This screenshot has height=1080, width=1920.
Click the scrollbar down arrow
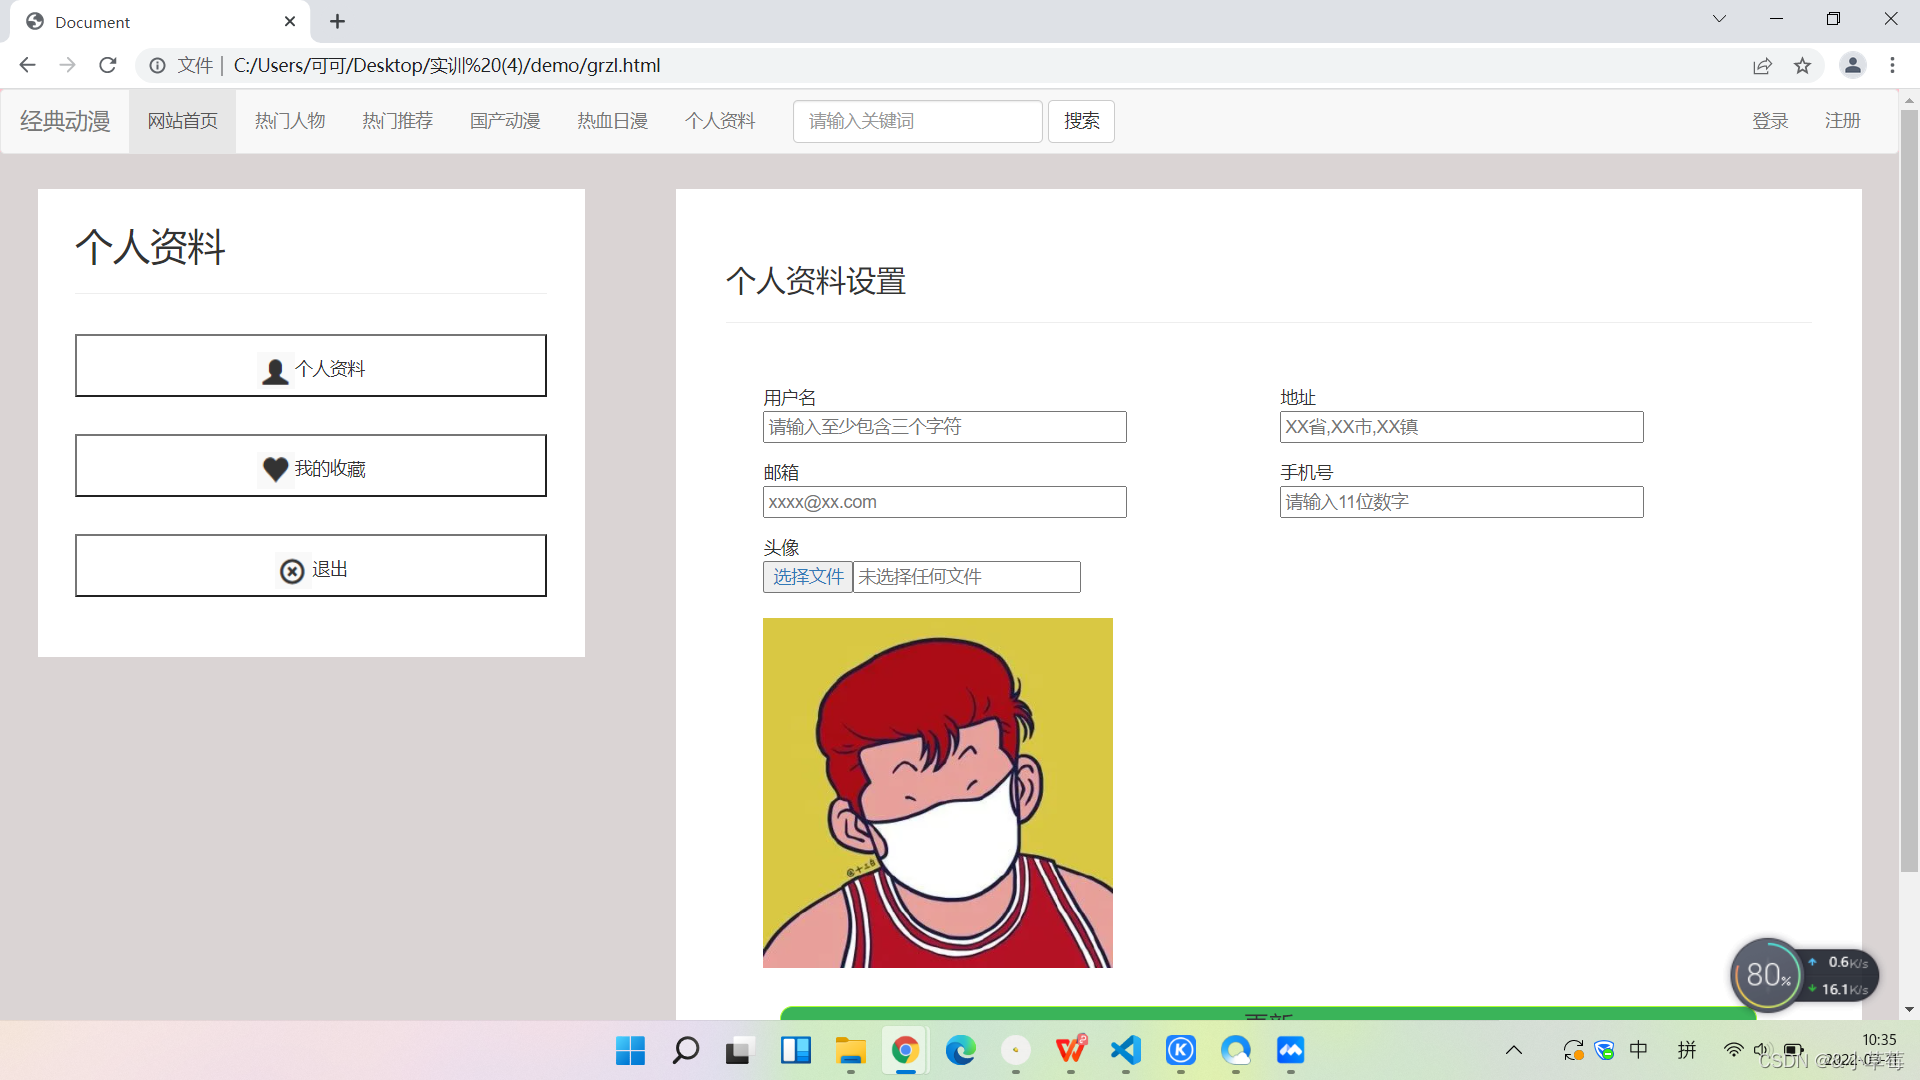pyautogui.click(x=1909, y=1010)
